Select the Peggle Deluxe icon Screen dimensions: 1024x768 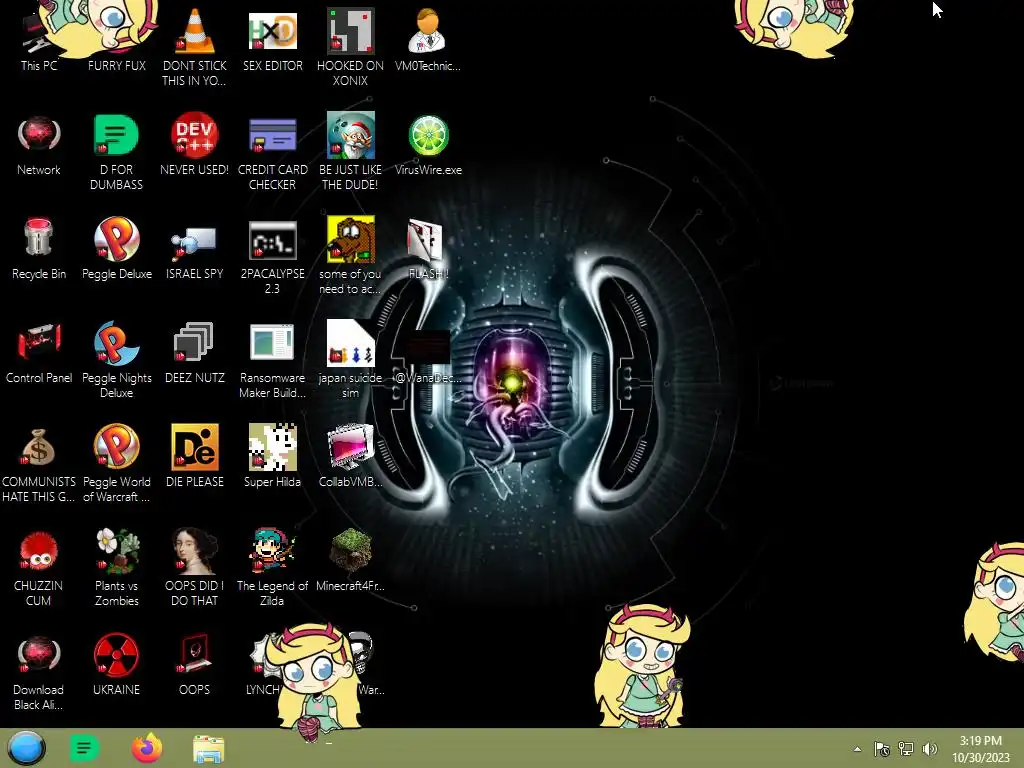click(x=116, y=248)
